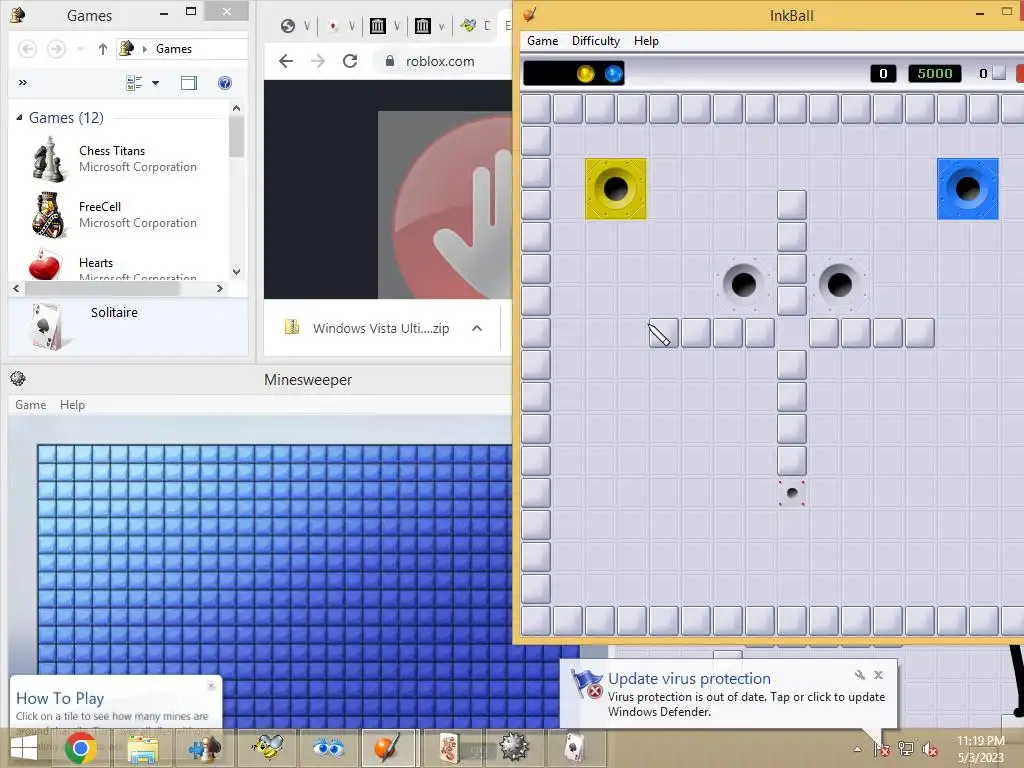Open Chrome from the taskbar
The width and height of the screenshot is (1024, 768).
[x=81, y=748]
